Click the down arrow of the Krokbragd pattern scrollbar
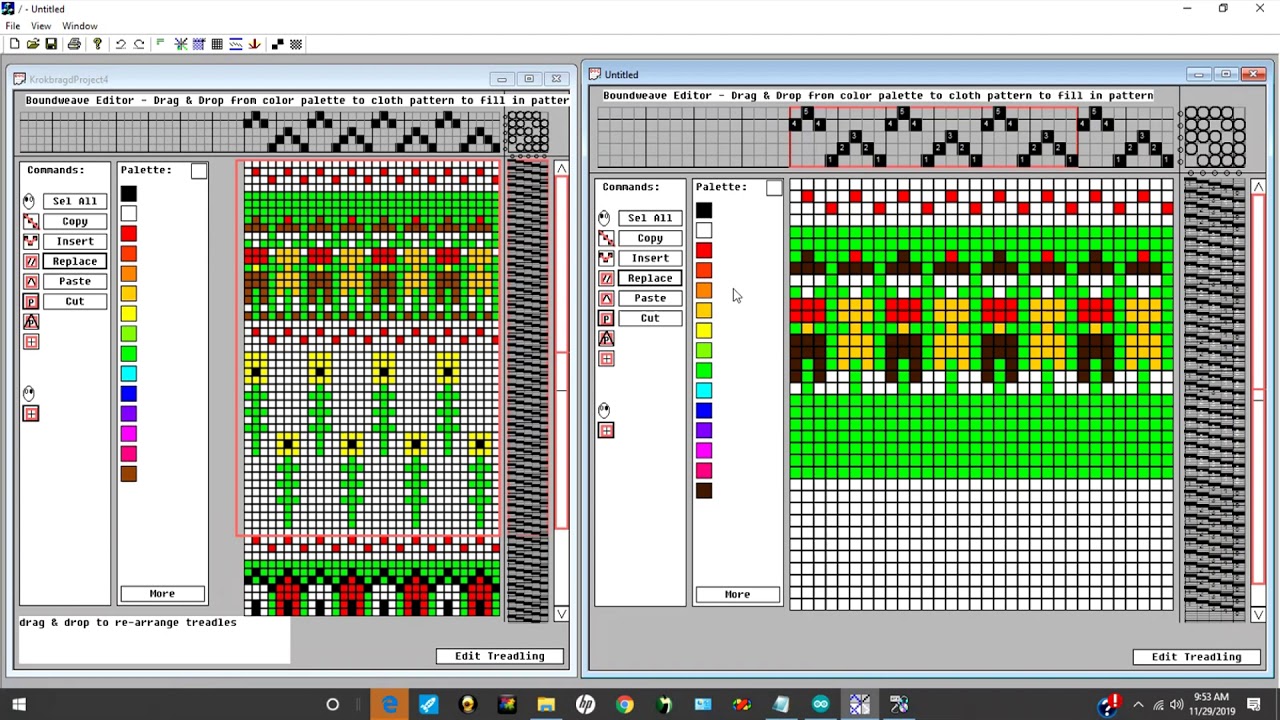This screenshot has width=1280, height=720. (x=561, y=614)
